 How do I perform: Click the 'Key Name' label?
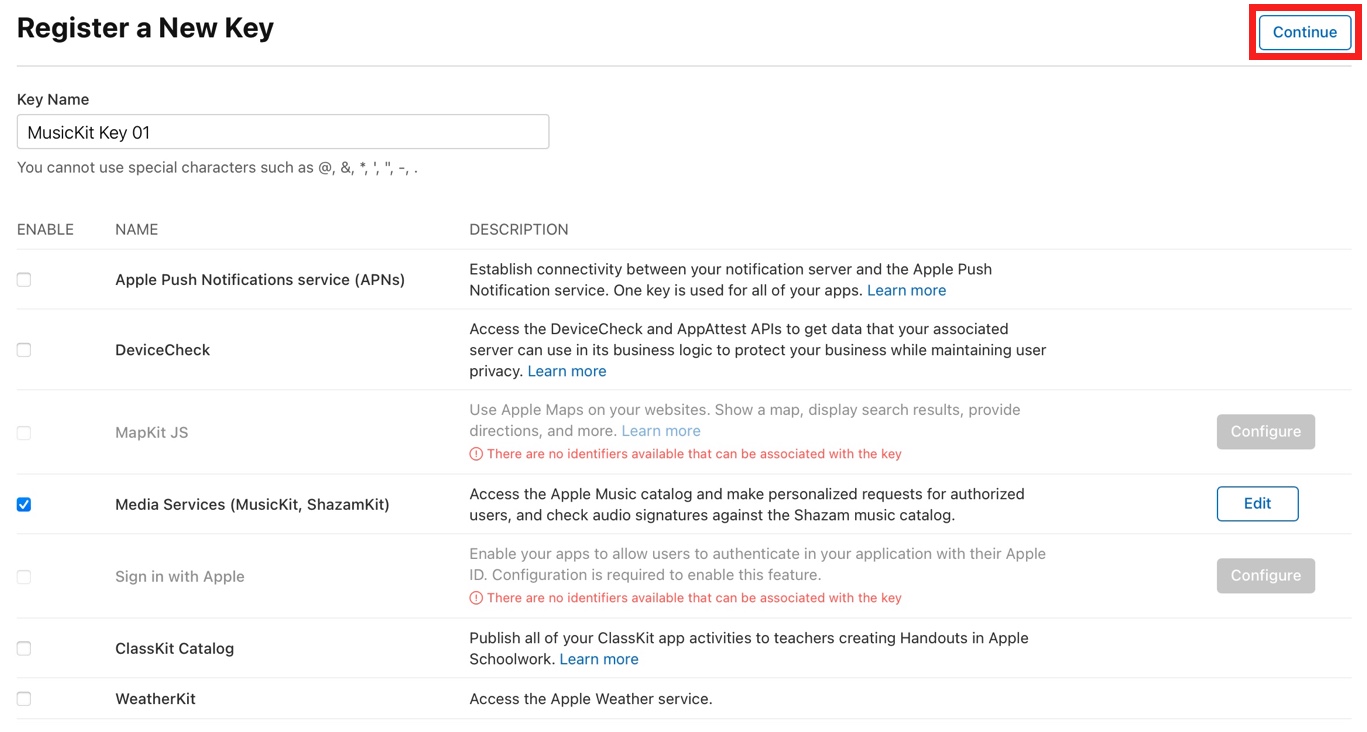(53, 100)
